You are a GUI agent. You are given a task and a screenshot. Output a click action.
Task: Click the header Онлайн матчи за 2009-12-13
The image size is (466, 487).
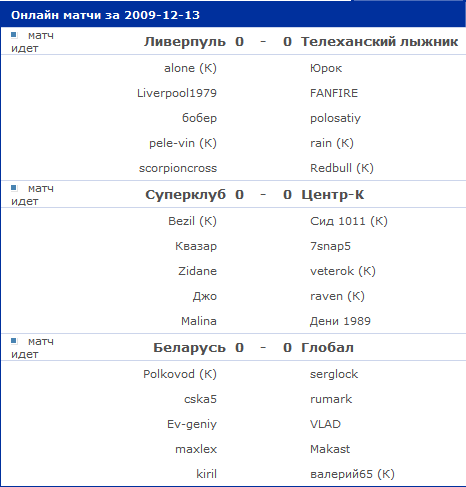(x=105, y=15)
